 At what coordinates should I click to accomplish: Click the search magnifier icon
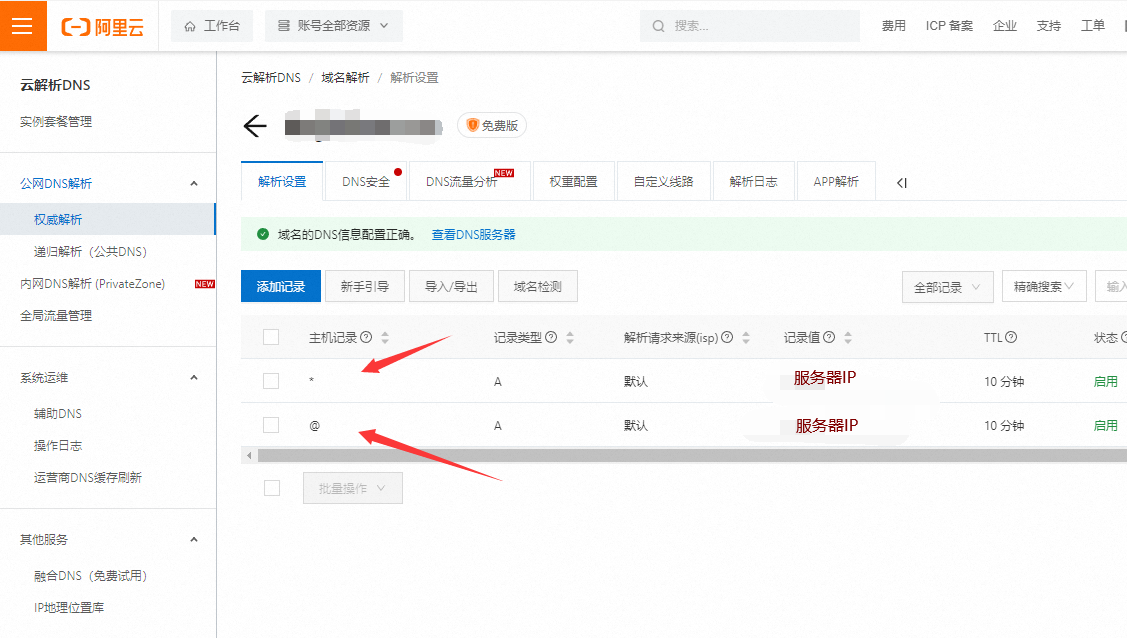pyautogui.click(x=658, y=26)
